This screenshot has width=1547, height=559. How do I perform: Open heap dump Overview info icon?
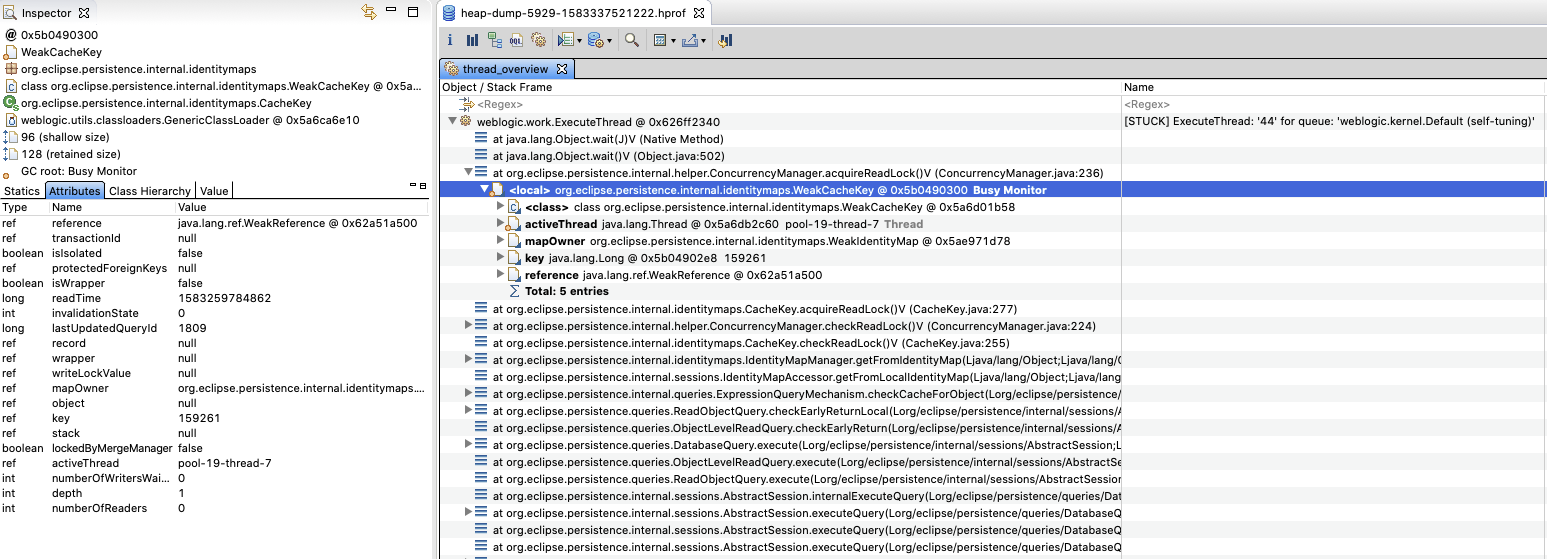tap(450, 41)
